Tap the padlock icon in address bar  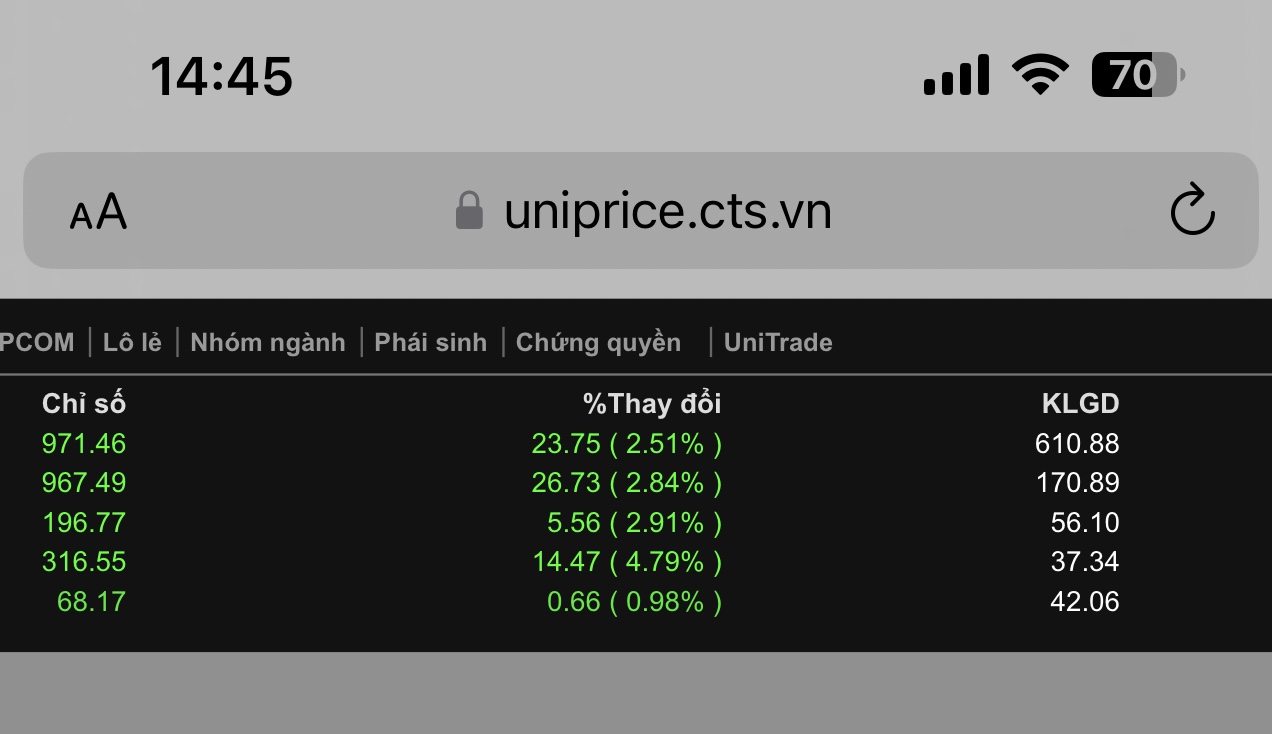pos(469,211)
